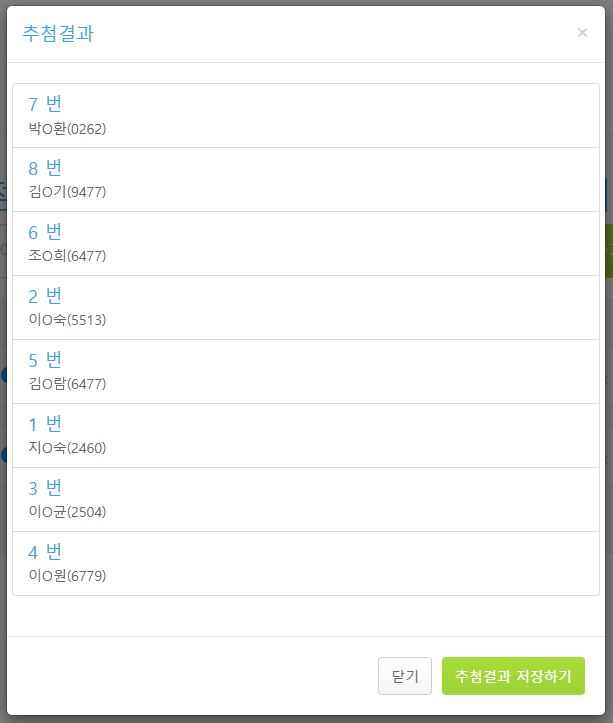The image size is (613, 723).
Task: Close the 추첨결과 dialog with X icon
Action: tap(582, 33)
